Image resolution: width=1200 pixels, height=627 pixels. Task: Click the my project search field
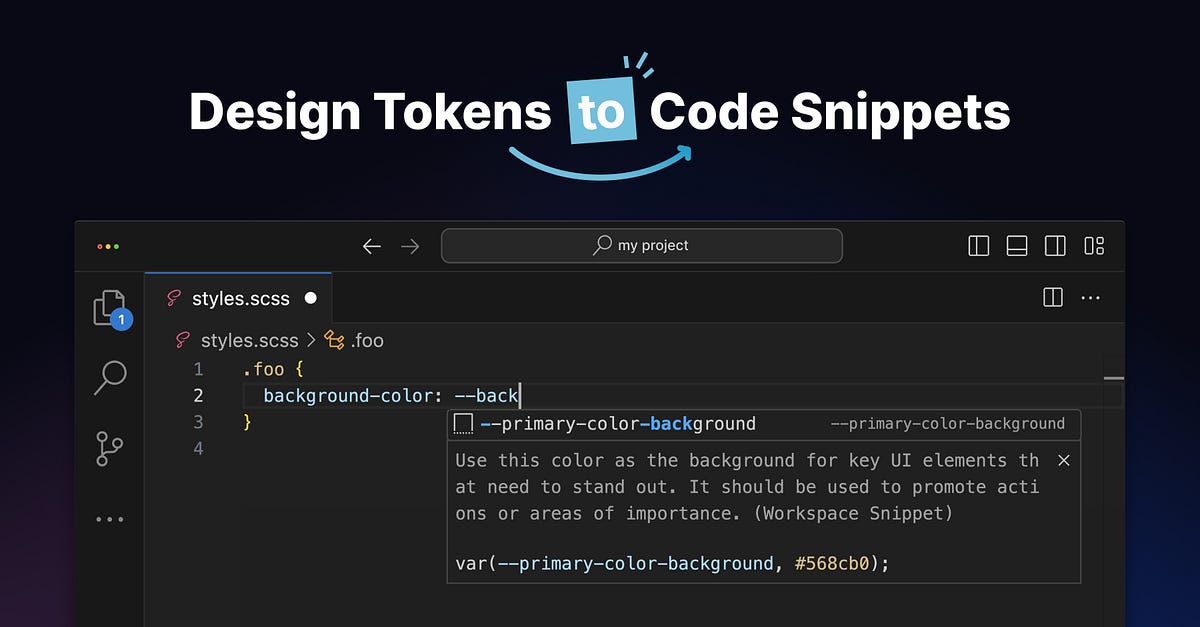click(x=641, y=245)
